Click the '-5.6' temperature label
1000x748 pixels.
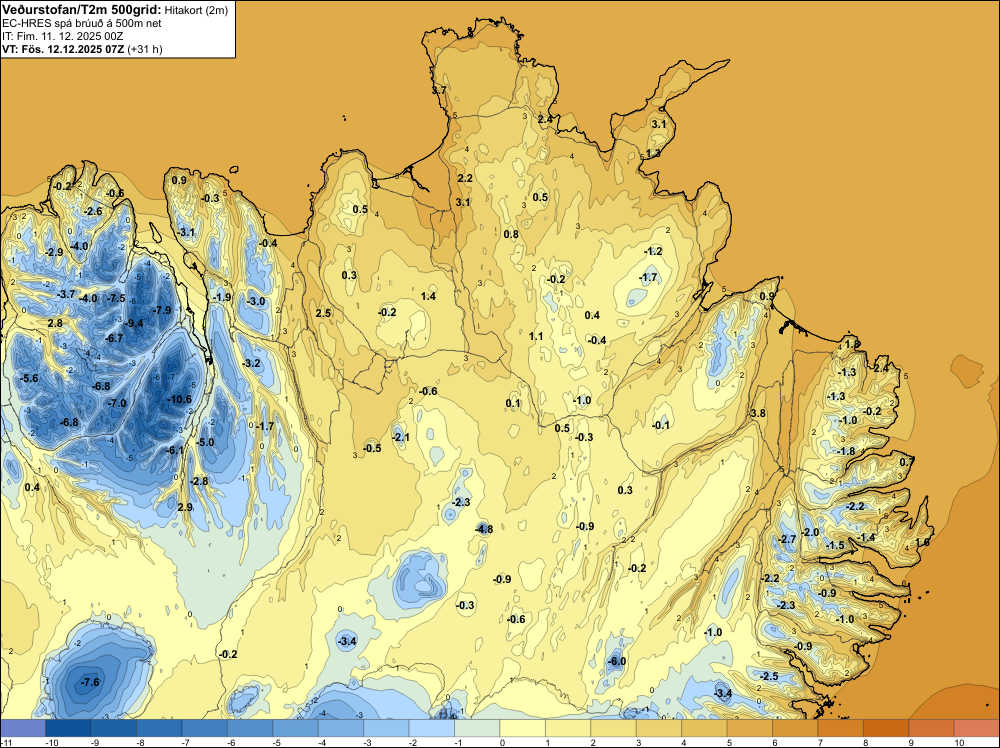[x=29, y=378]
